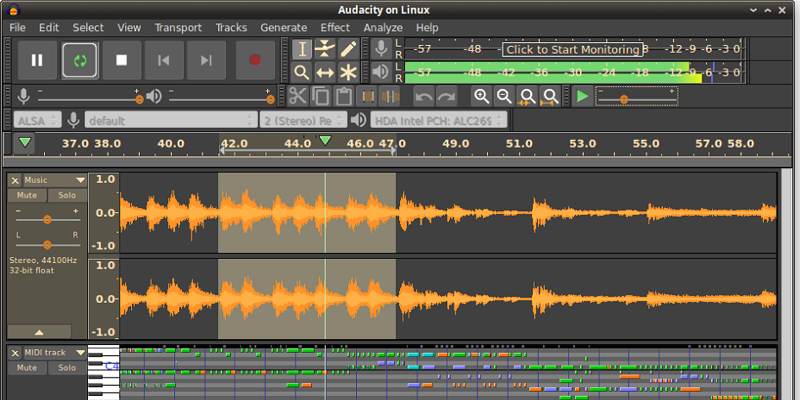Select the Envelope tool
Image resolution: width=800 pixels, height=400 pixels.
[325, 49]
